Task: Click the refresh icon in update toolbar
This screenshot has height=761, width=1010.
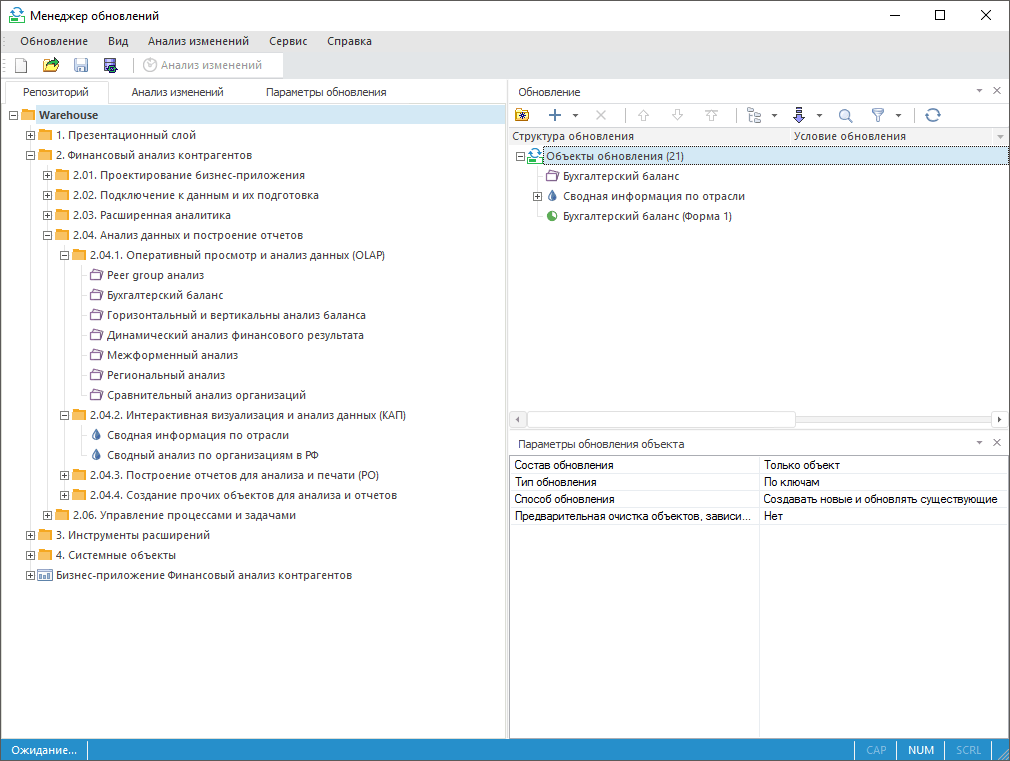Action: click(x=933, y=115)
